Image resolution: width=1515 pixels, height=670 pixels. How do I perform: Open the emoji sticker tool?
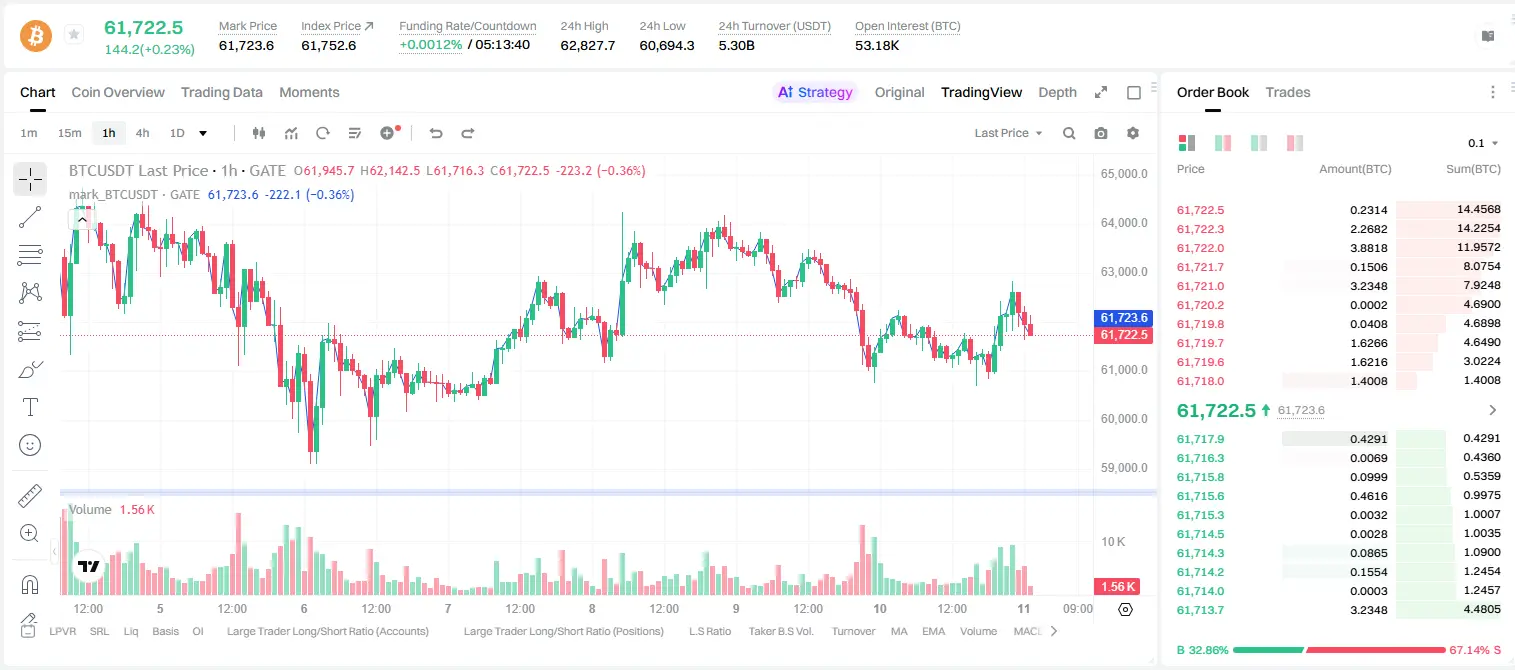[x=30, y=445]
